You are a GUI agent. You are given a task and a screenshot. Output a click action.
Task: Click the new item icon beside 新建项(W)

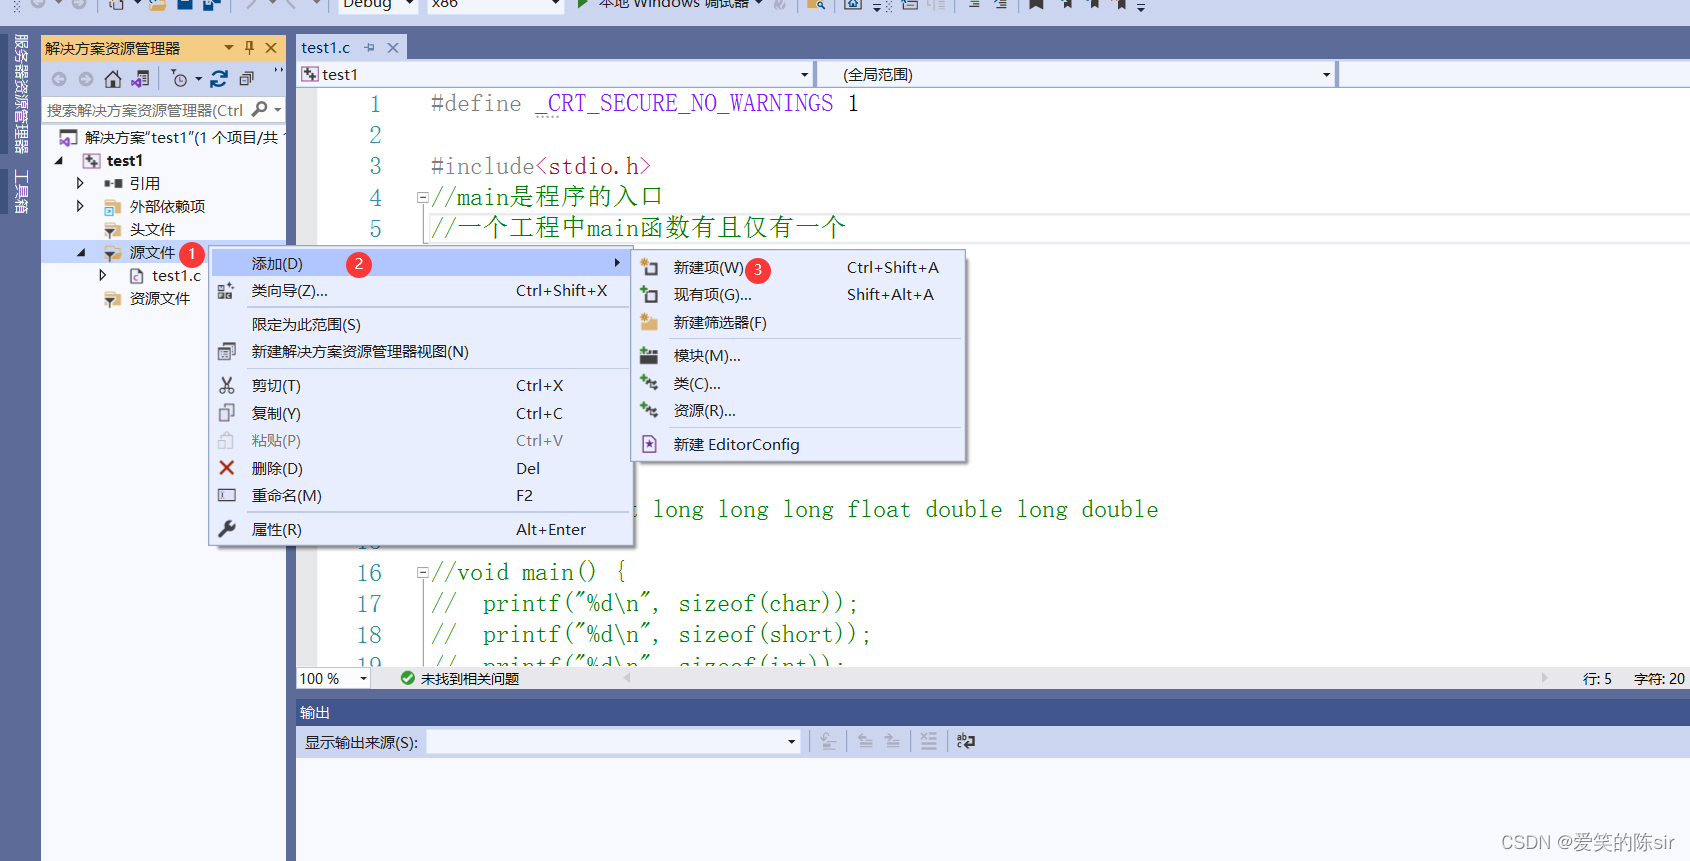(x=649, y=267)
